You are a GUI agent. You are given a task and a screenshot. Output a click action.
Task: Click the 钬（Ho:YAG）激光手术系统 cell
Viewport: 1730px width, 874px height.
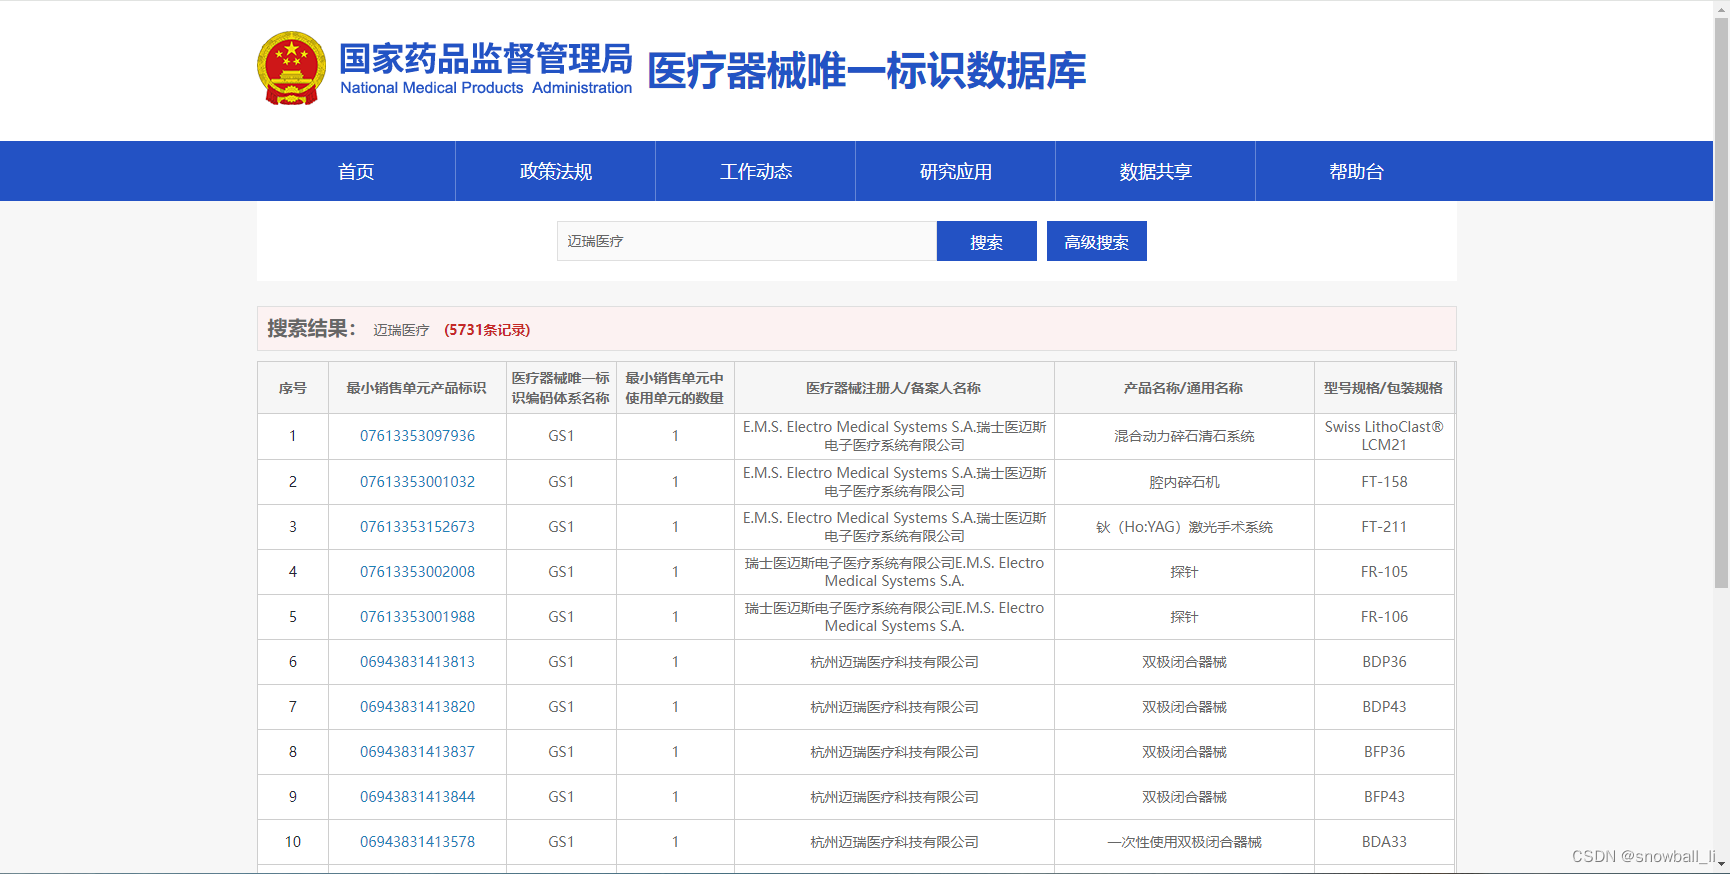(x=1184, y=527)
